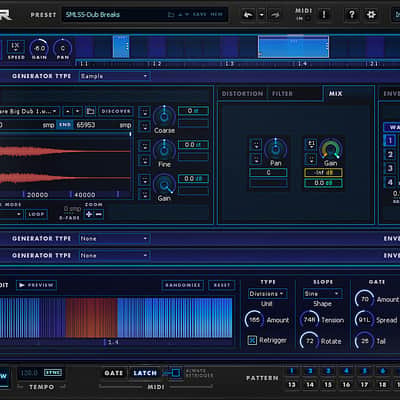The width and height of the screenshot is (400, 400).
Task: Click the PREVIEW play button
Action: [x=36, y=285]
